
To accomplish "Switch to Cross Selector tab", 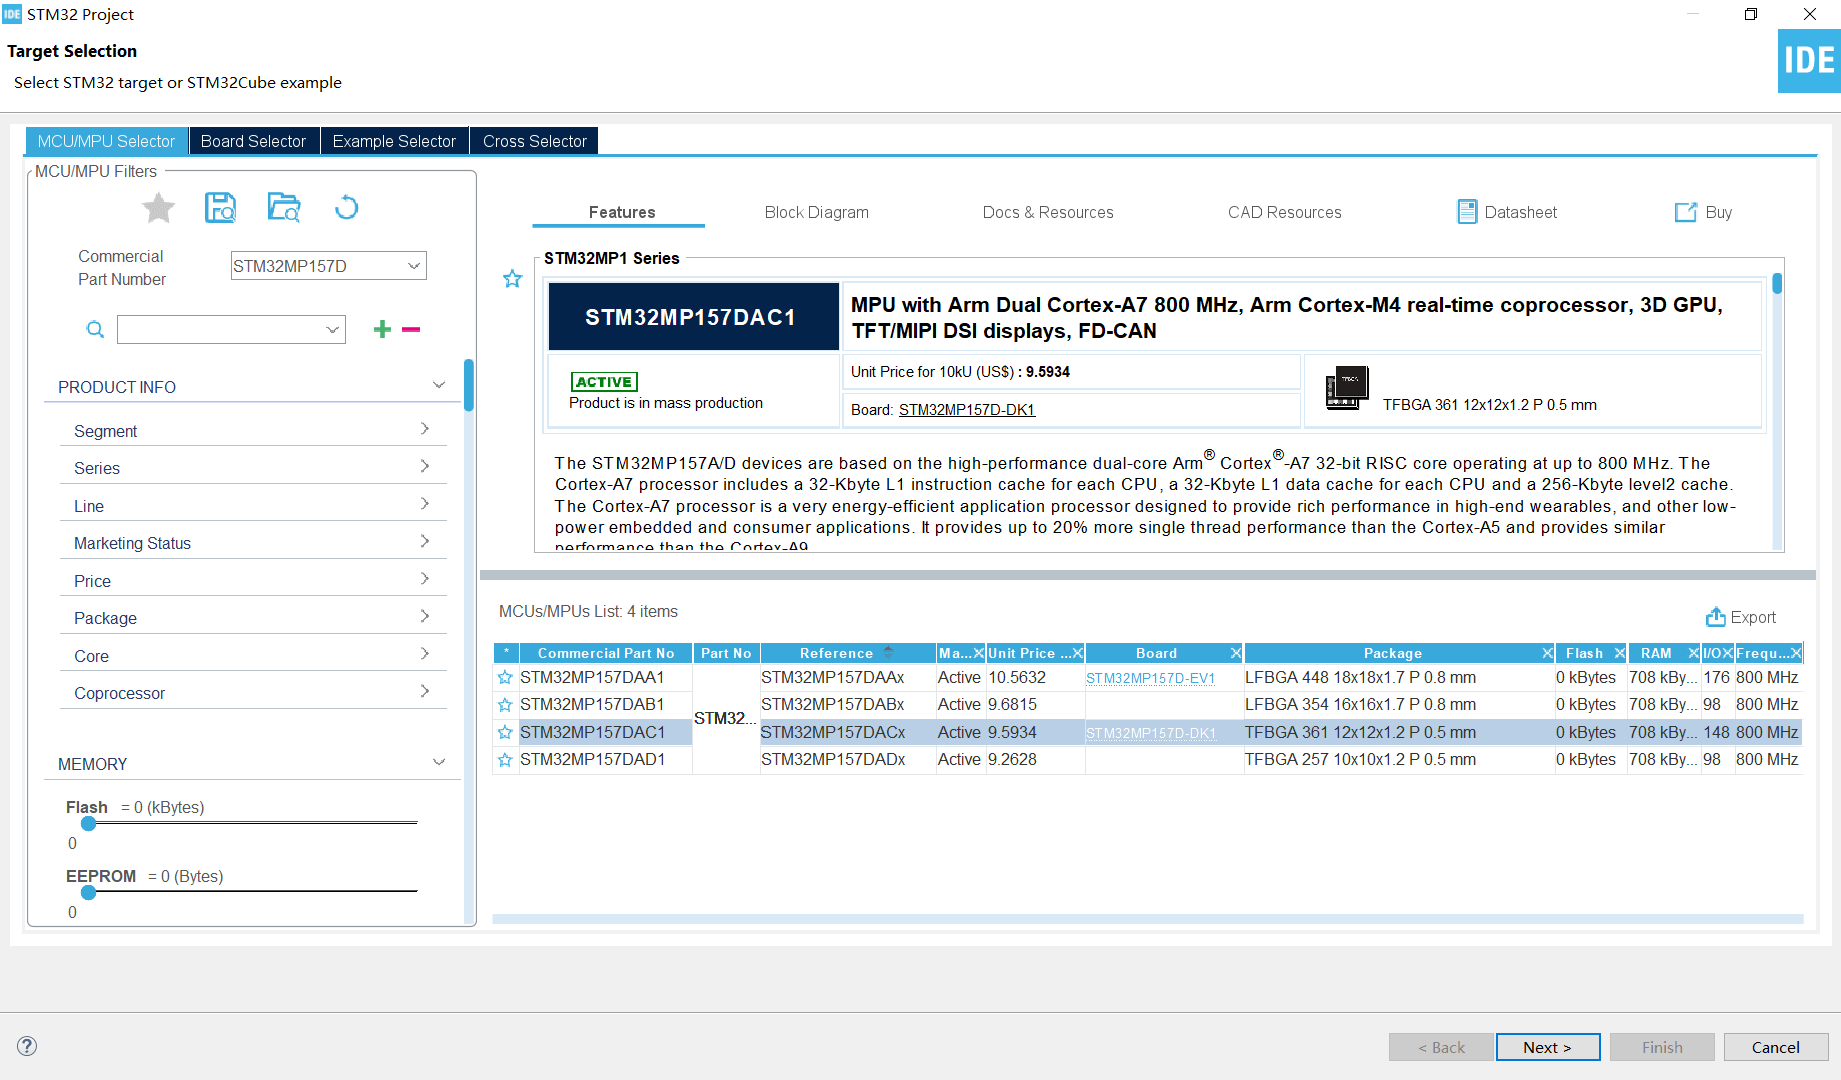I will pyautogui.click(x=534, y=141).
